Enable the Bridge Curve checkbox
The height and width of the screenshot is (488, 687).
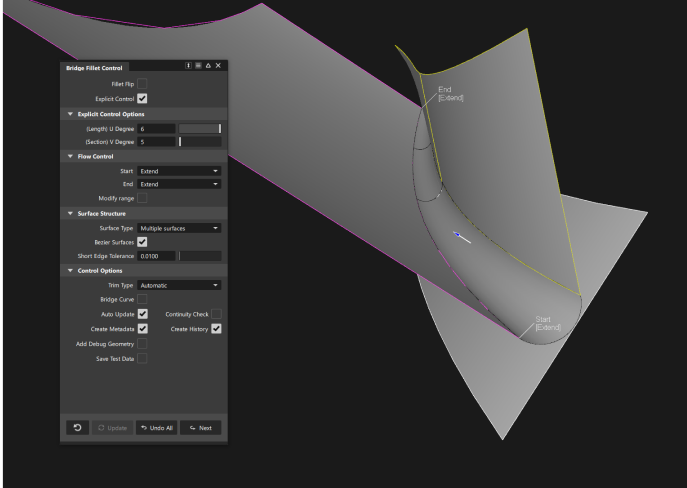142,299
